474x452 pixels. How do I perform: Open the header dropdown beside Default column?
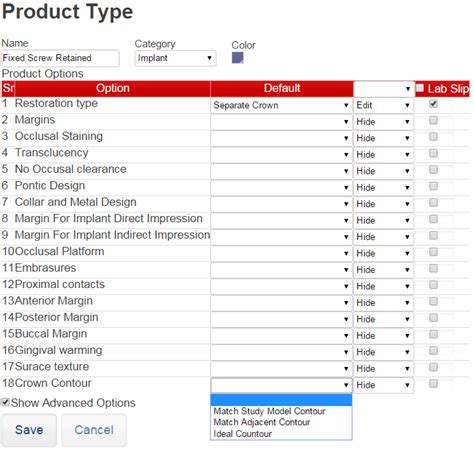(x=383, y=89)
